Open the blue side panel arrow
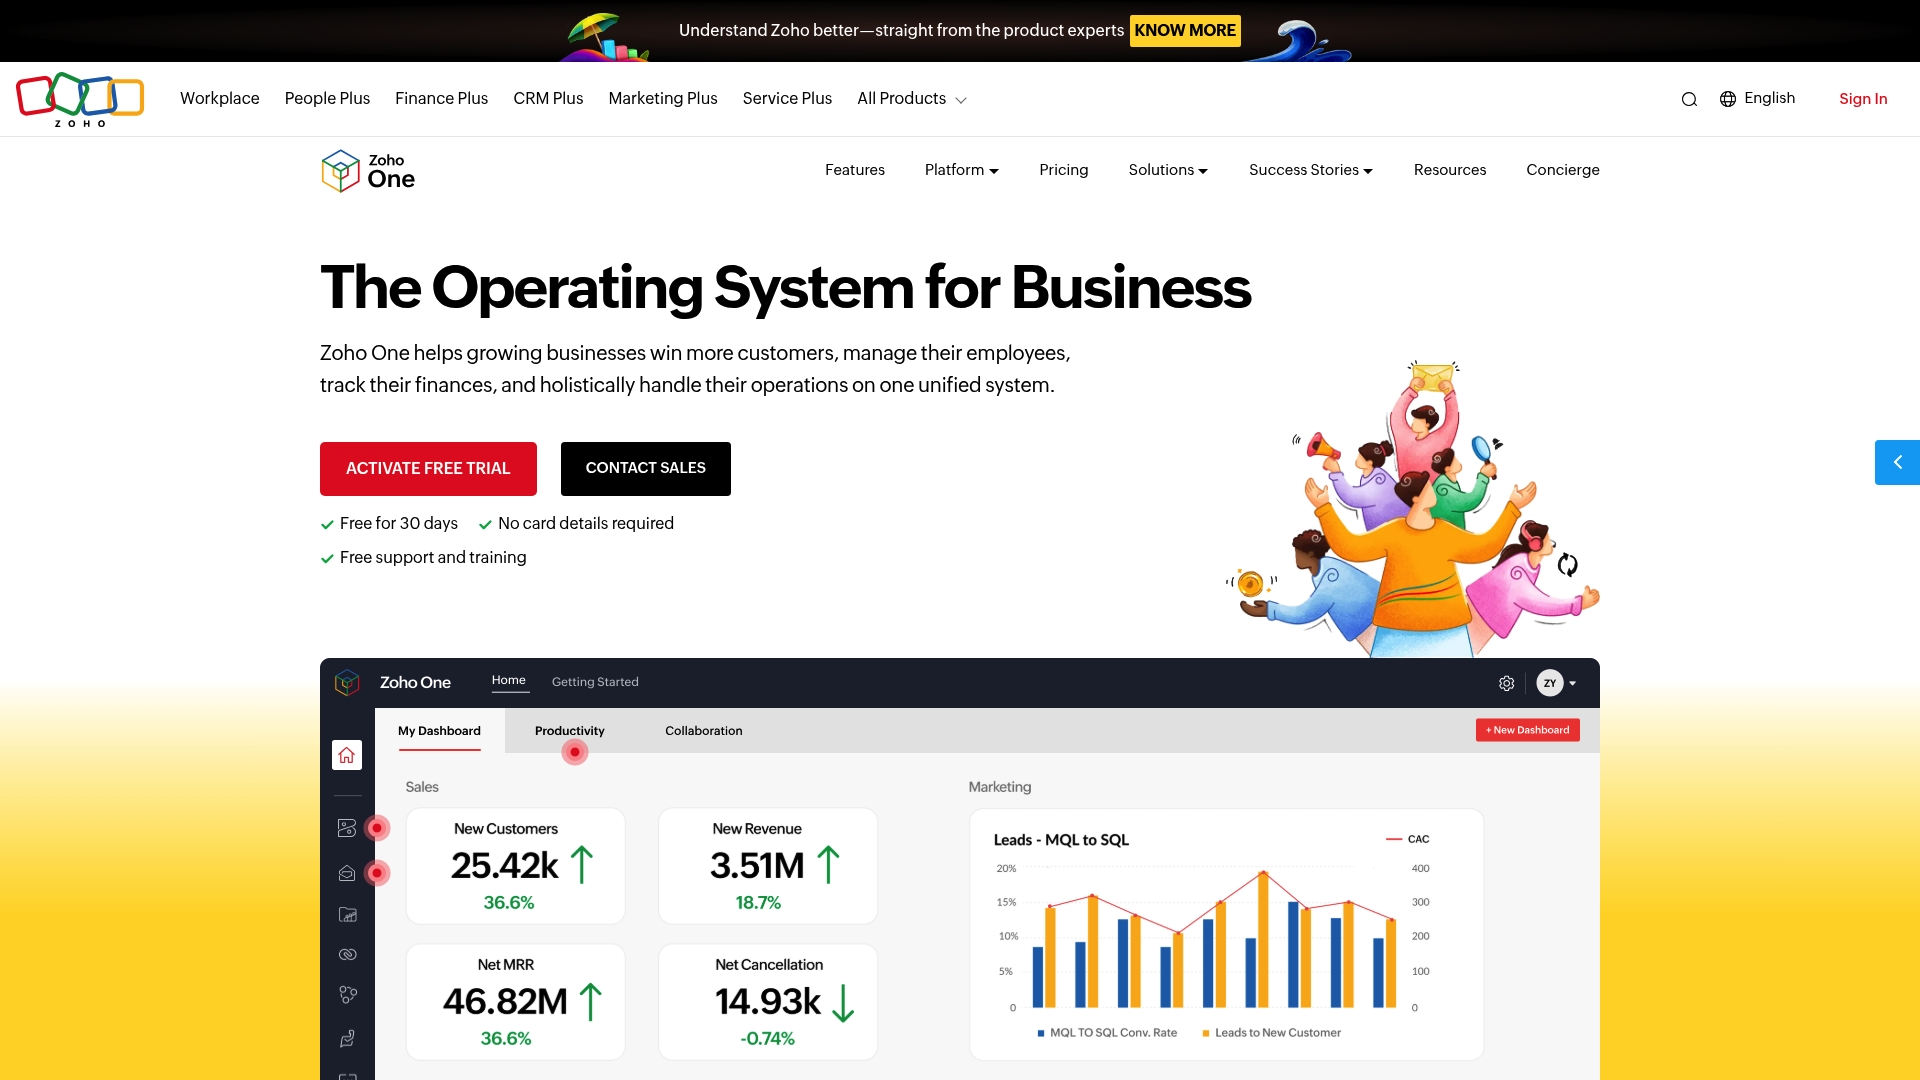This screenshot has width=1920, height=1080. coord(1897,462)
